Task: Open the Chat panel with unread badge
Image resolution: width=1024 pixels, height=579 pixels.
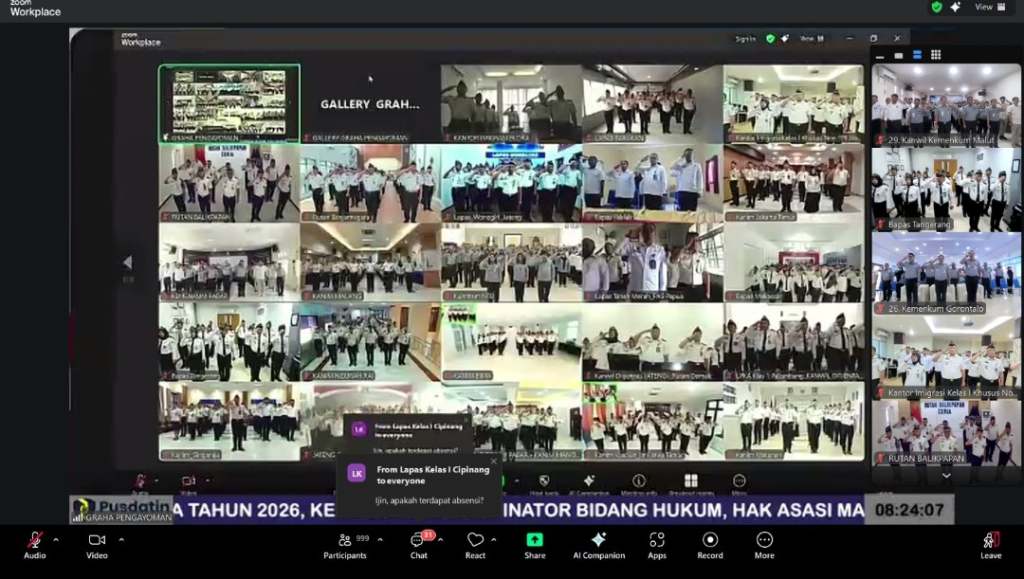Action: pos(418,541)
